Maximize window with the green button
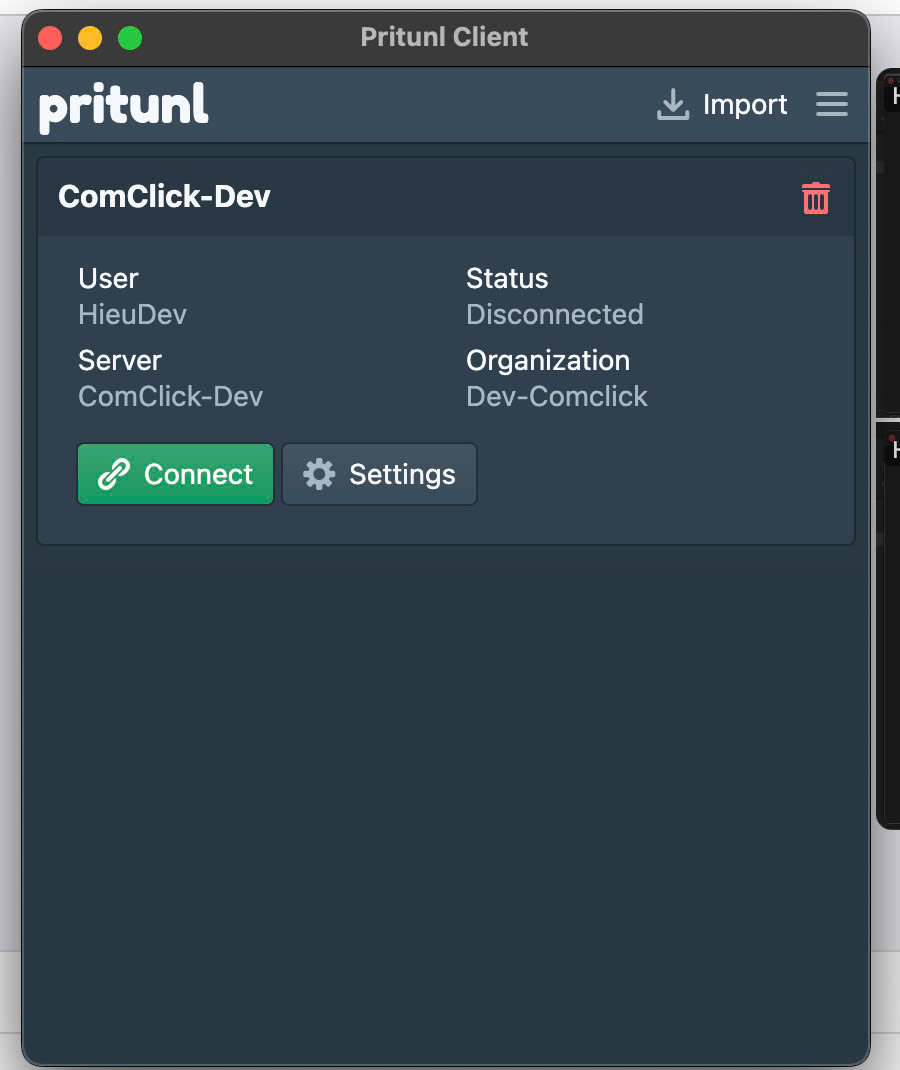 [130, 38]
